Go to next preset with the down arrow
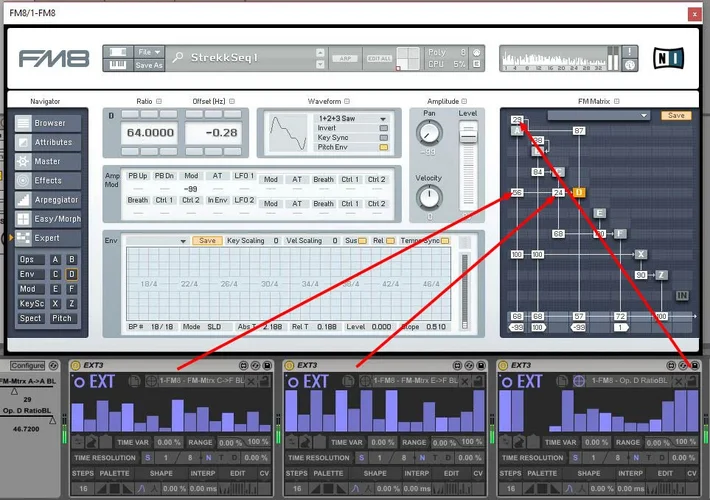 tap(320, 64)
